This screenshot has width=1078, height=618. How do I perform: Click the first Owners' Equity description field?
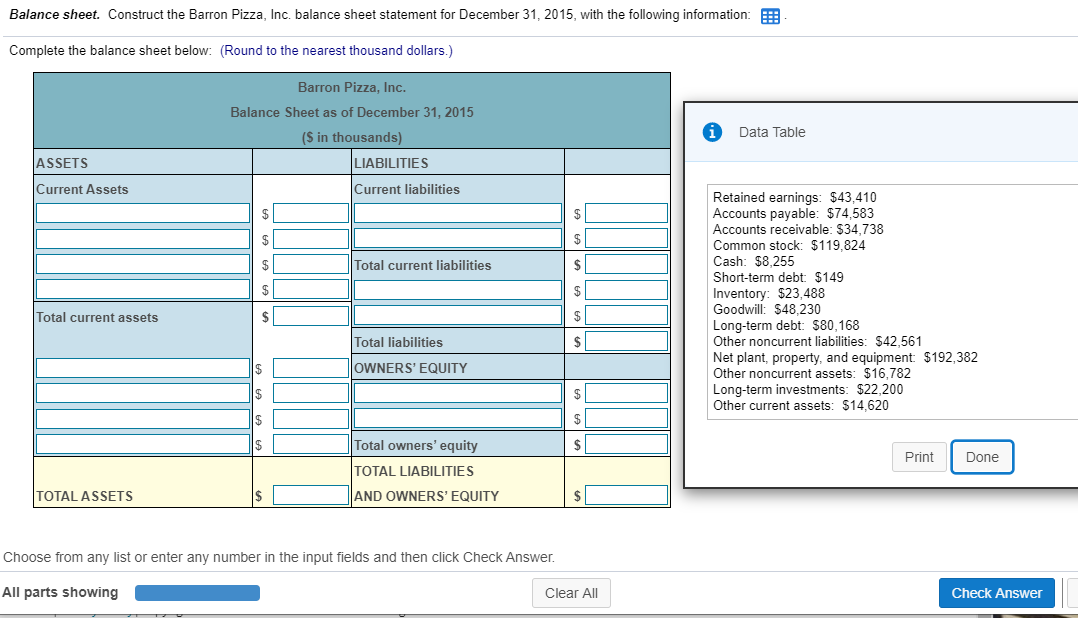[458, 392]
